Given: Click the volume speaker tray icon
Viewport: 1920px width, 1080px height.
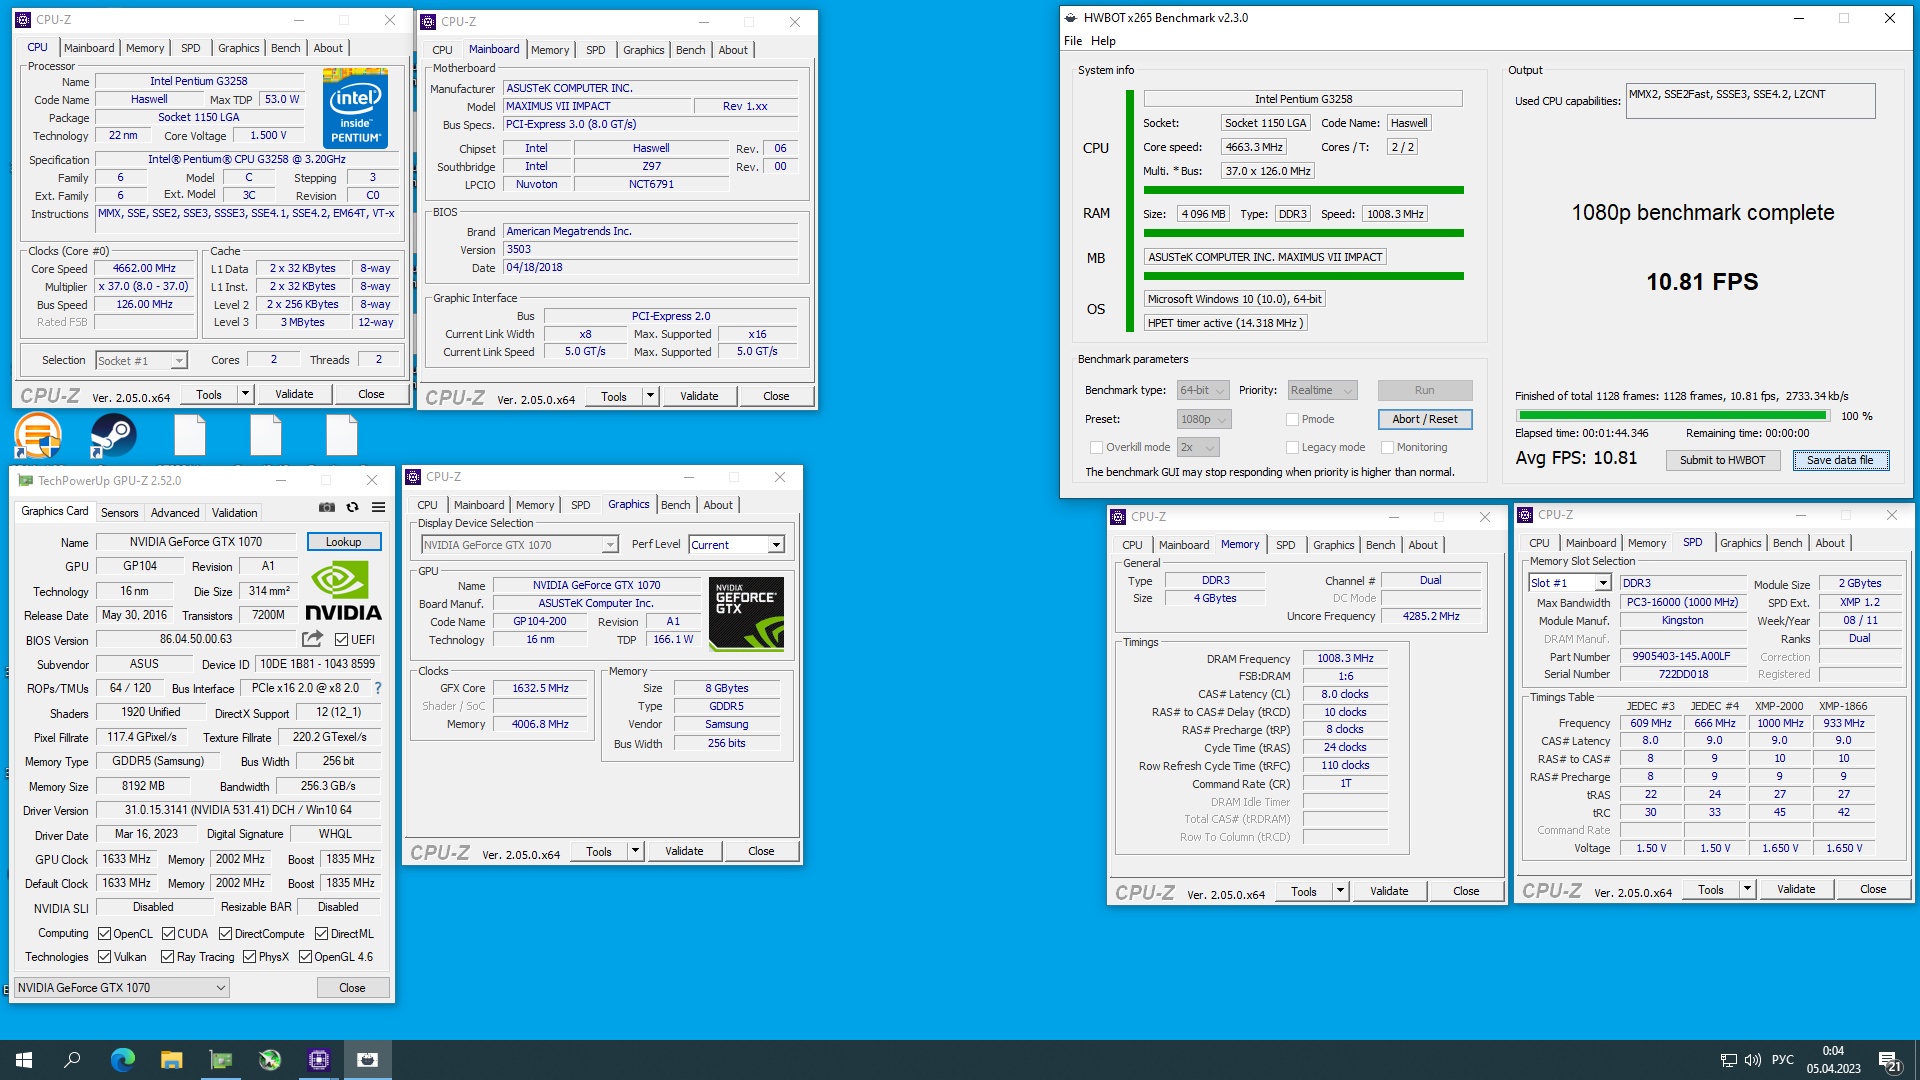Looking at the screenshot, I should click(1753, 1060).
